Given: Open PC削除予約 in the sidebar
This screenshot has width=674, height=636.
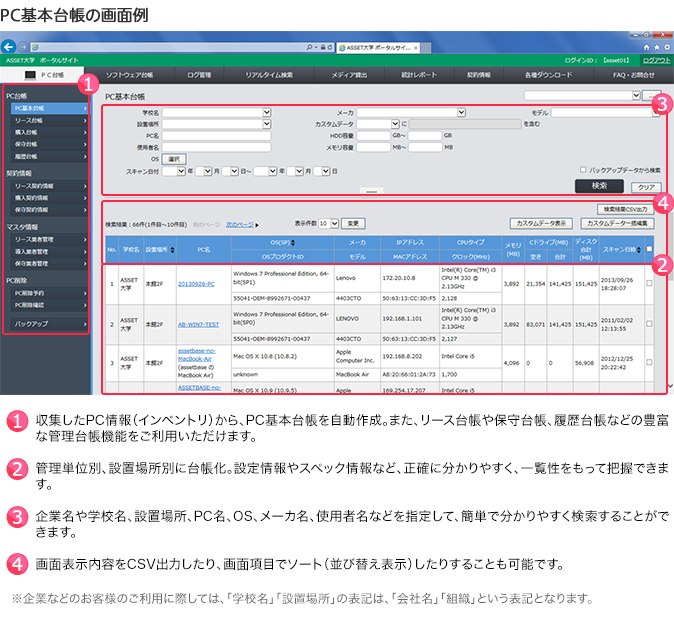Looking at the screenshot, I should [x=49, y=293].
